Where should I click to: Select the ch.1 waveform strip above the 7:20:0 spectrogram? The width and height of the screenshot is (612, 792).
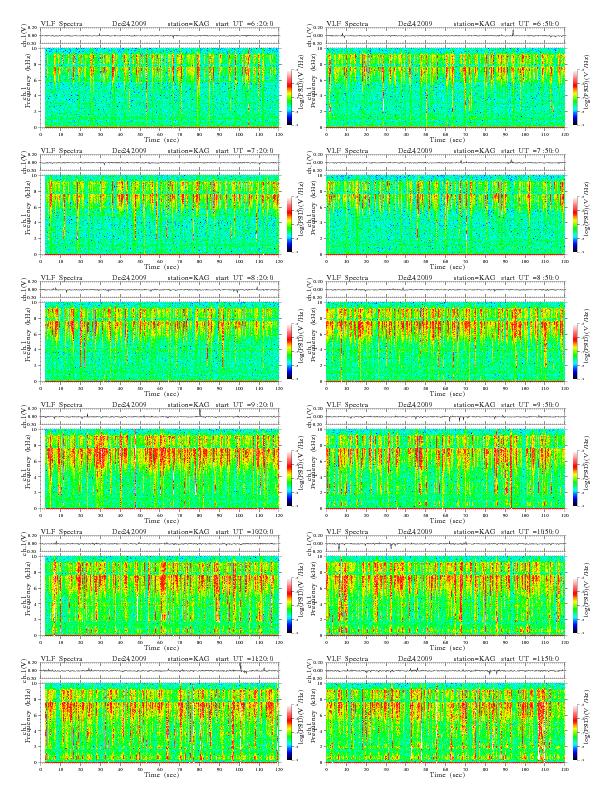tap(160, 163)
